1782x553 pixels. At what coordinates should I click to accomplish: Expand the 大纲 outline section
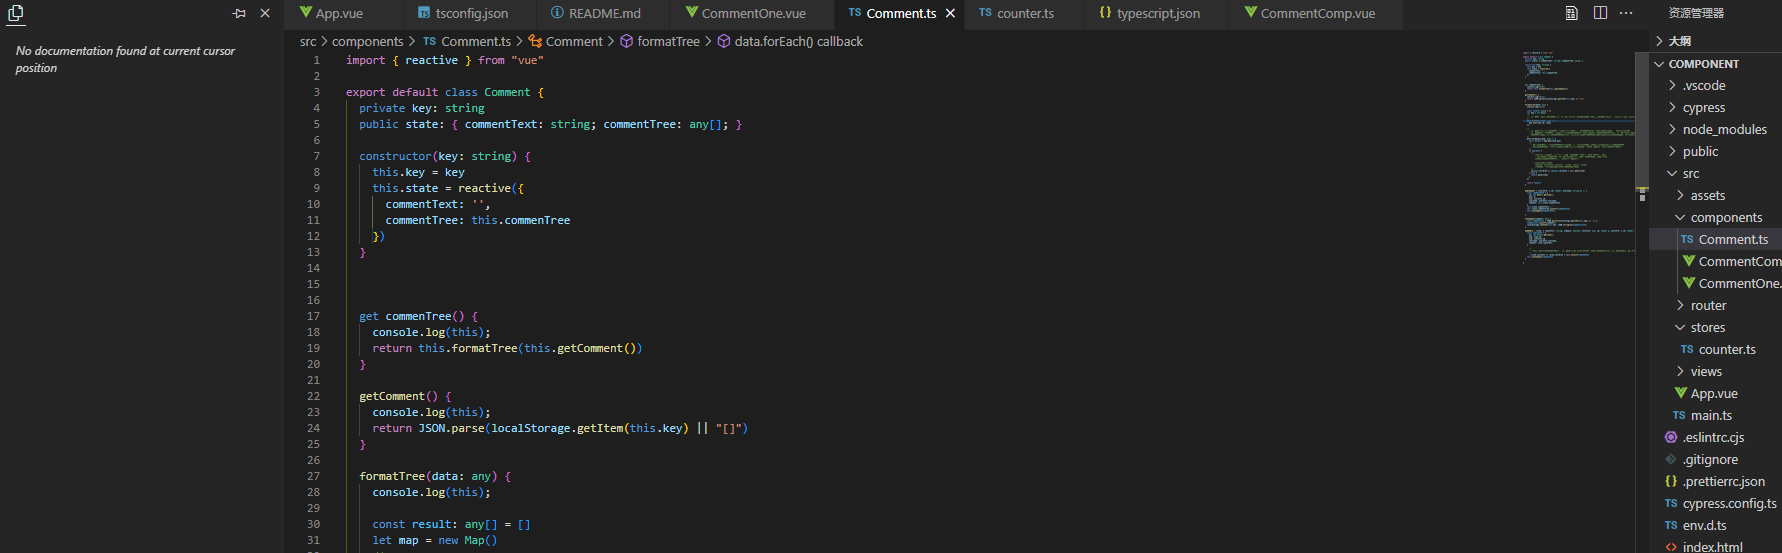pyautogui.click(x=1679, y=41)
